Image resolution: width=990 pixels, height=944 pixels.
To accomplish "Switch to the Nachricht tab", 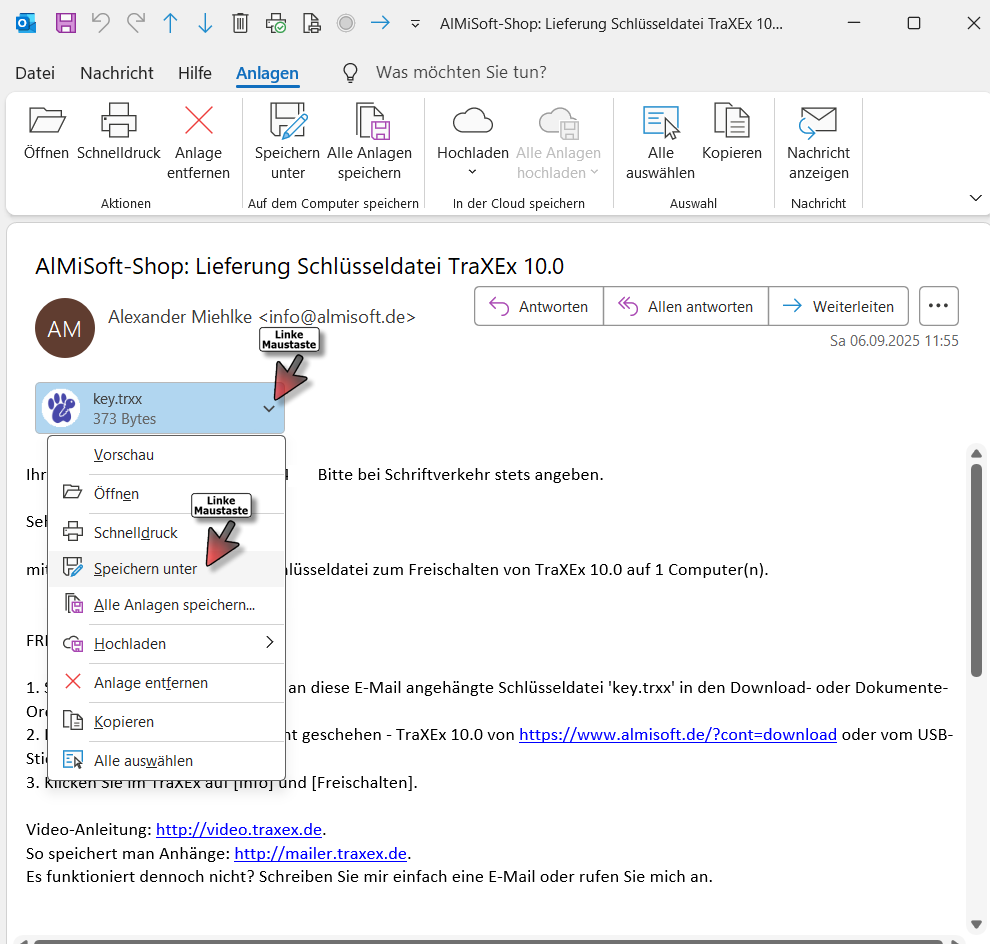I will point(117,73).
